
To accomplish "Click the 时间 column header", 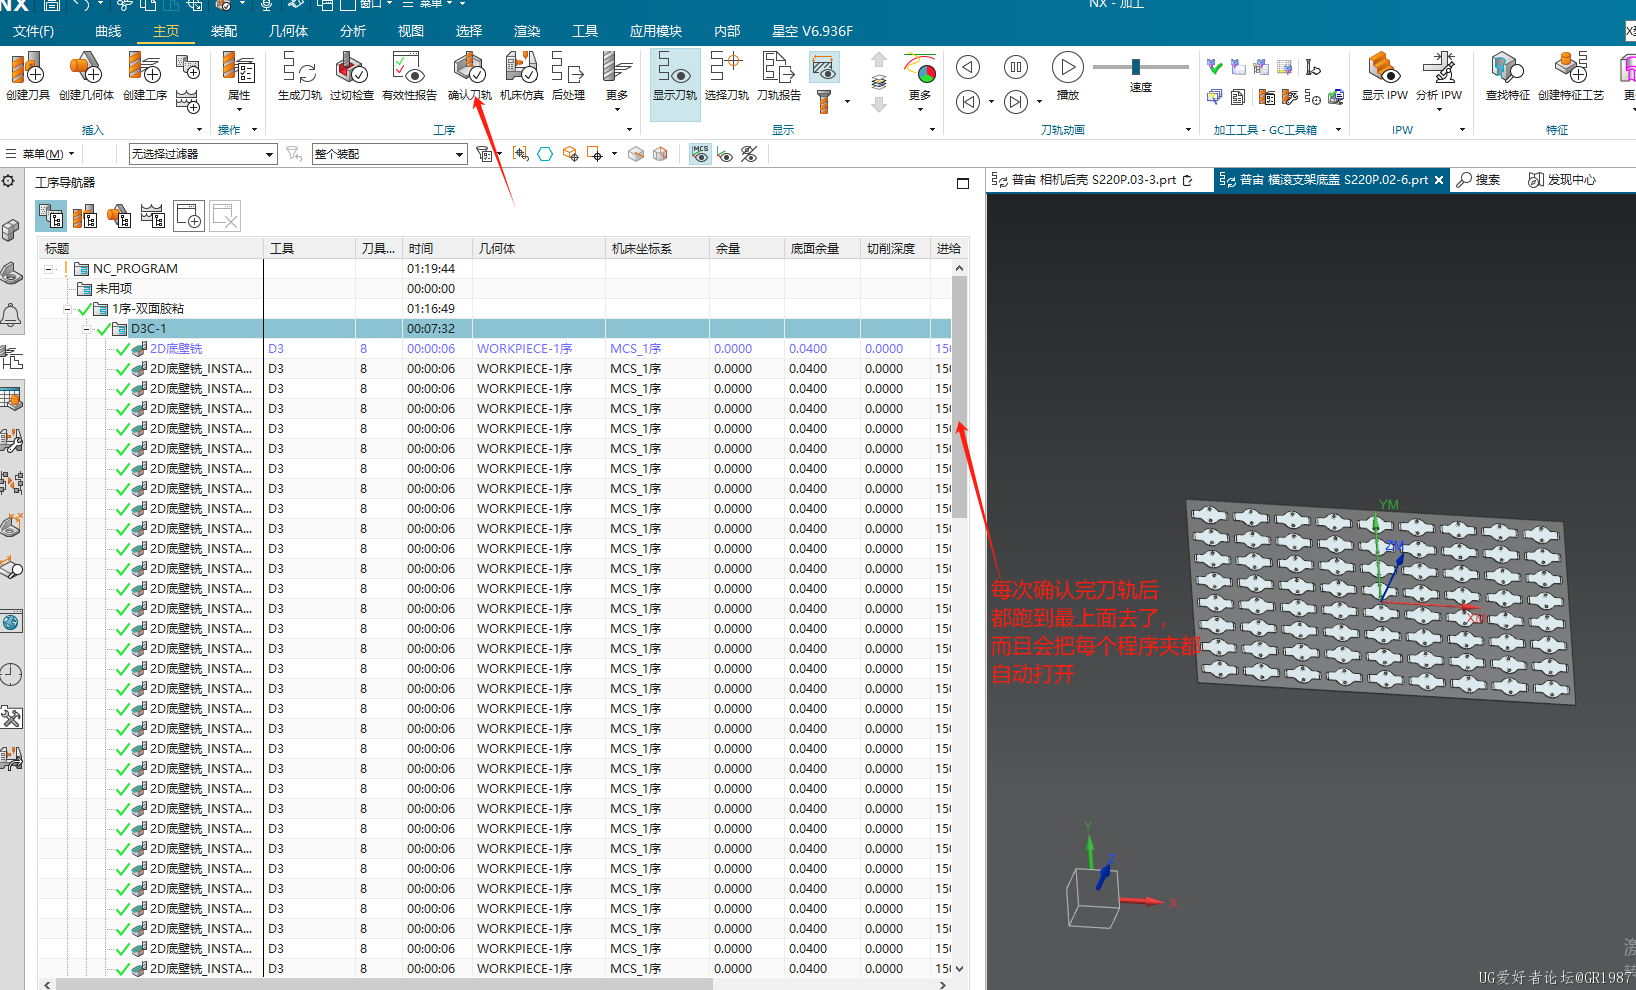I will (x=437, y=248).
